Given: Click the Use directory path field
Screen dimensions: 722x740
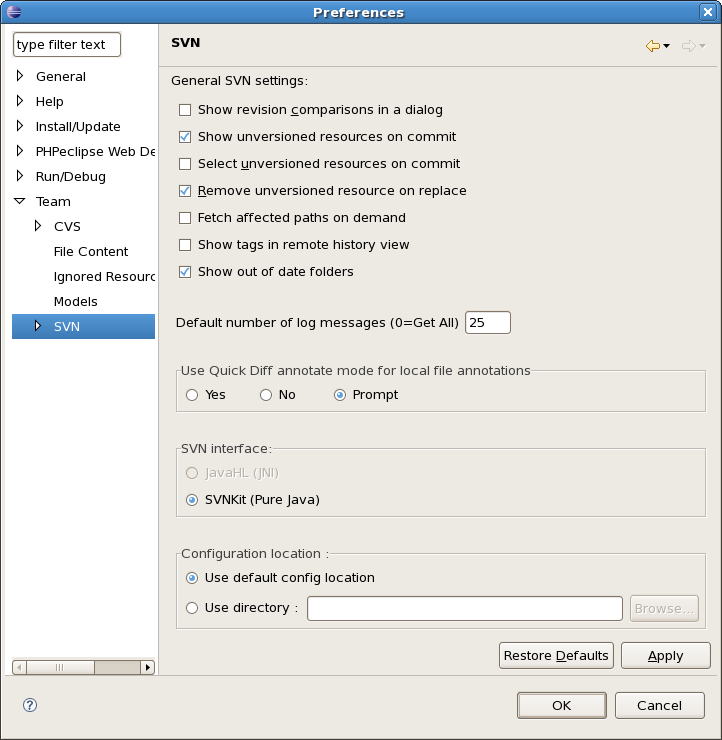Looking at the screenshot, I should coord(465,608).
